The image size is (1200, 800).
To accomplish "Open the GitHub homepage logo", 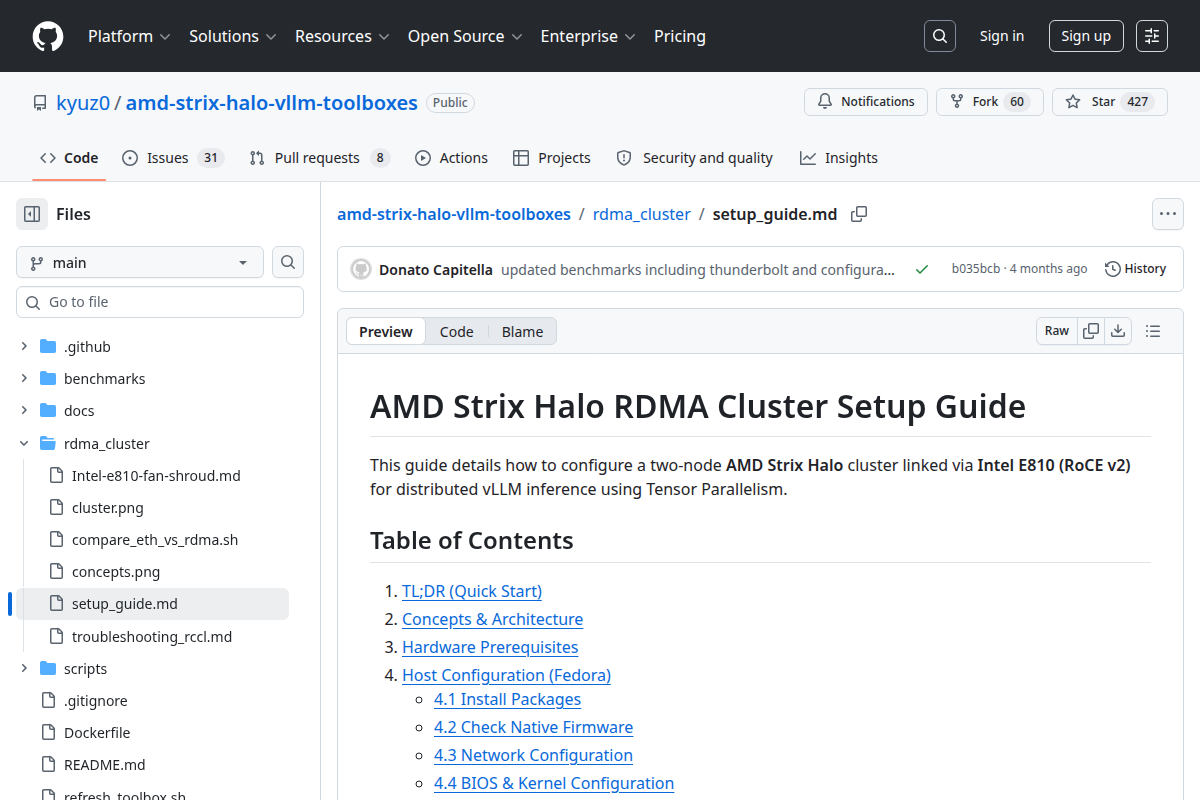I will 48,36.
